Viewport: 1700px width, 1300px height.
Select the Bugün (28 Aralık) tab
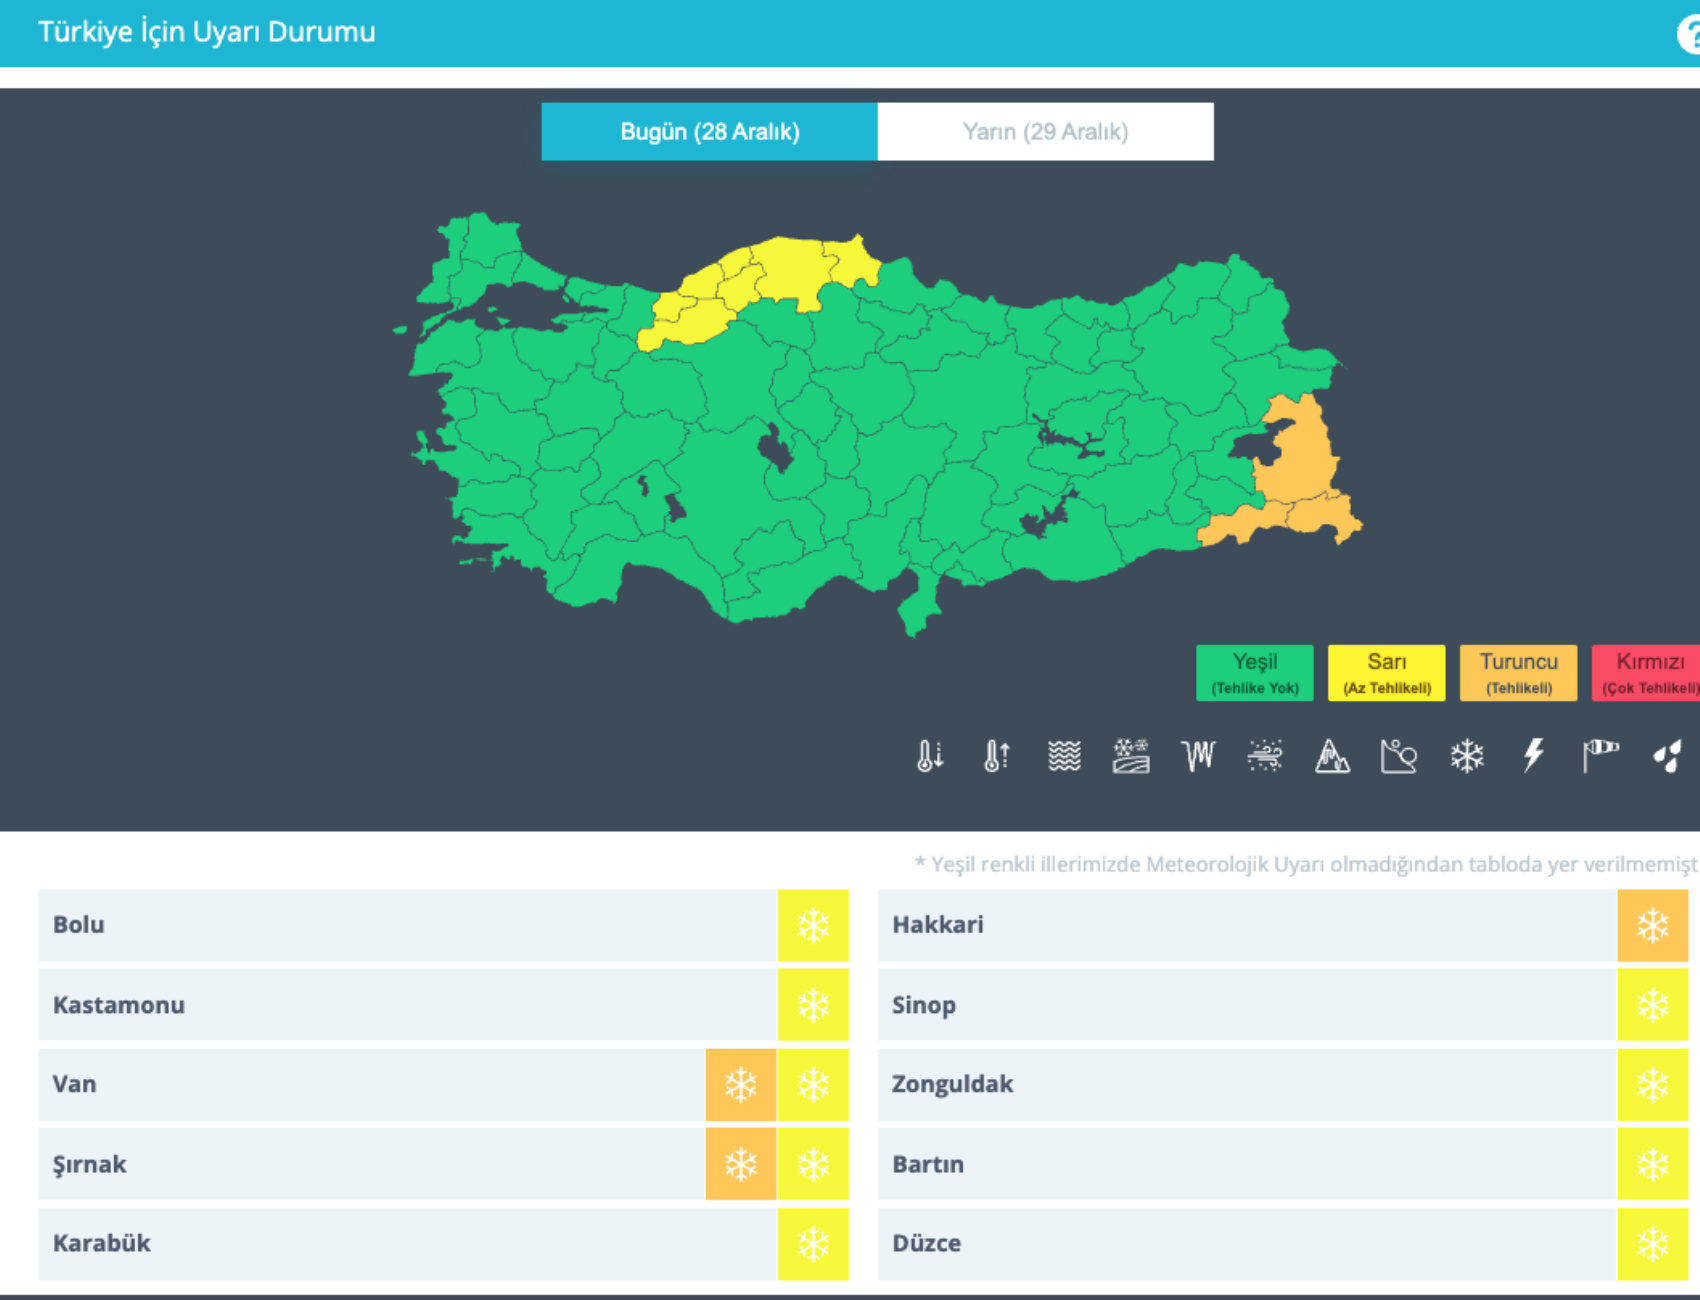tap(709, 132)
